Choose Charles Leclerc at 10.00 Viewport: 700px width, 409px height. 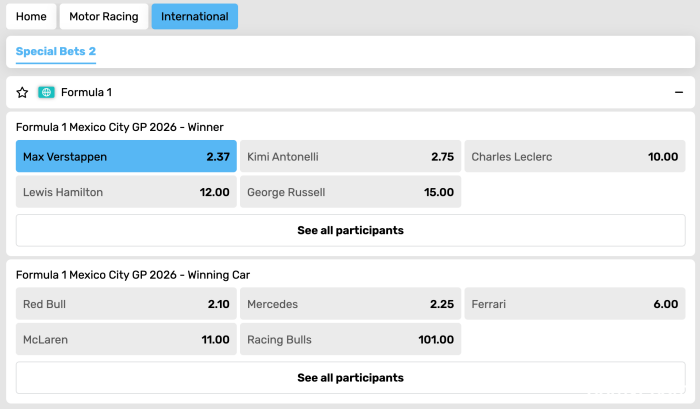pyautogui.click(x=575, y=156)
